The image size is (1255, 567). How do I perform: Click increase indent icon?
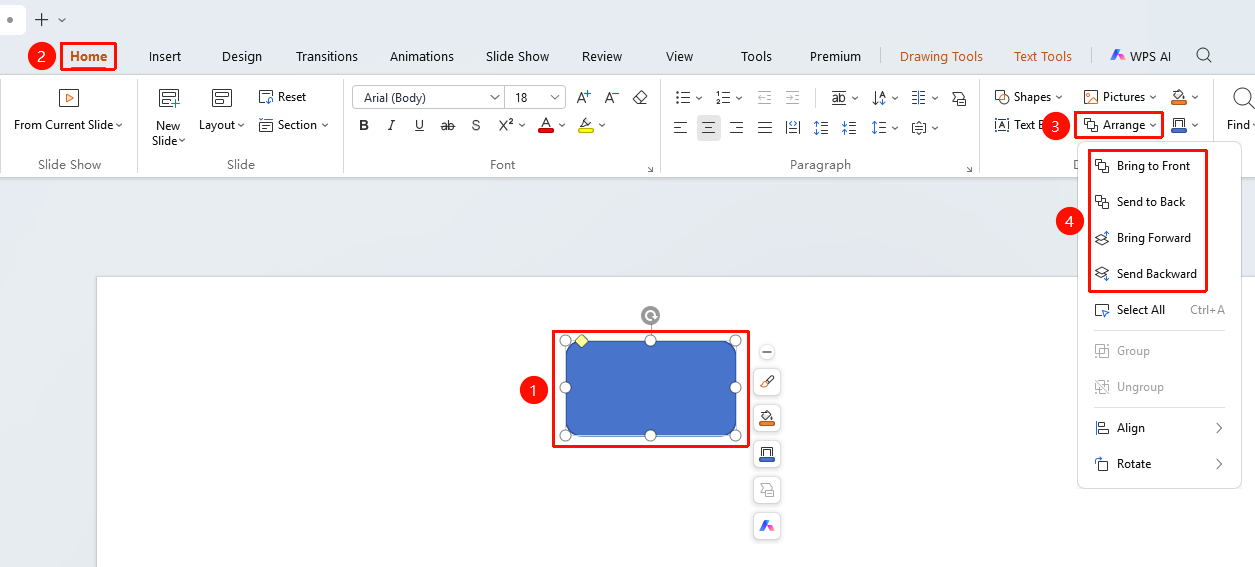793,97
